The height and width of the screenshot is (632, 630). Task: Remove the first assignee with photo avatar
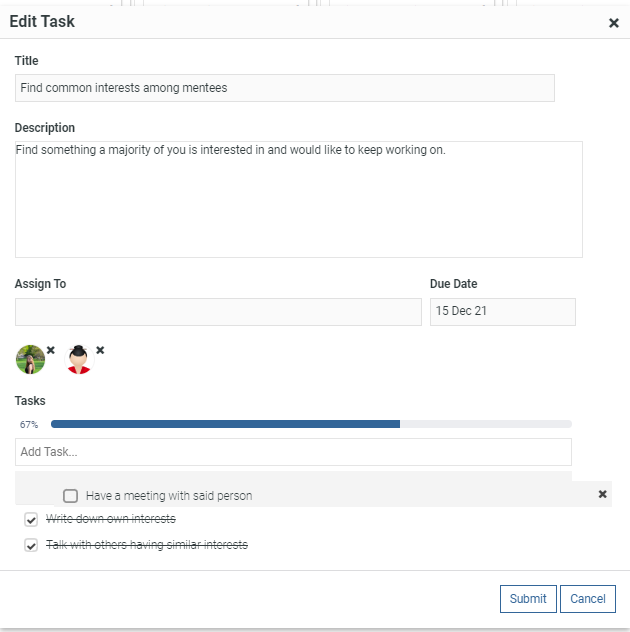point(50,350)
